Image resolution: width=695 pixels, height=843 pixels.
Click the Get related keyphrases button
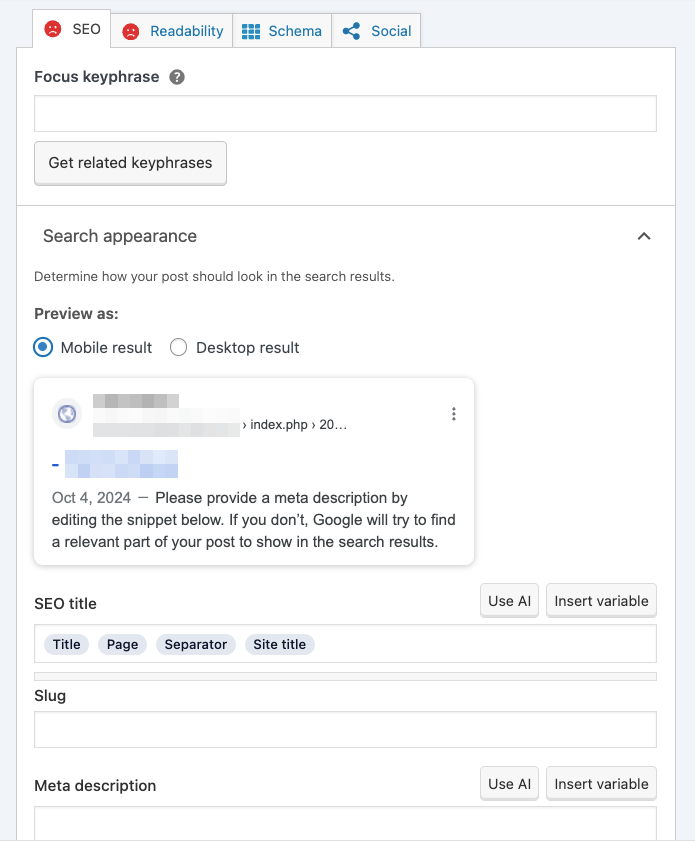(130, 163)
